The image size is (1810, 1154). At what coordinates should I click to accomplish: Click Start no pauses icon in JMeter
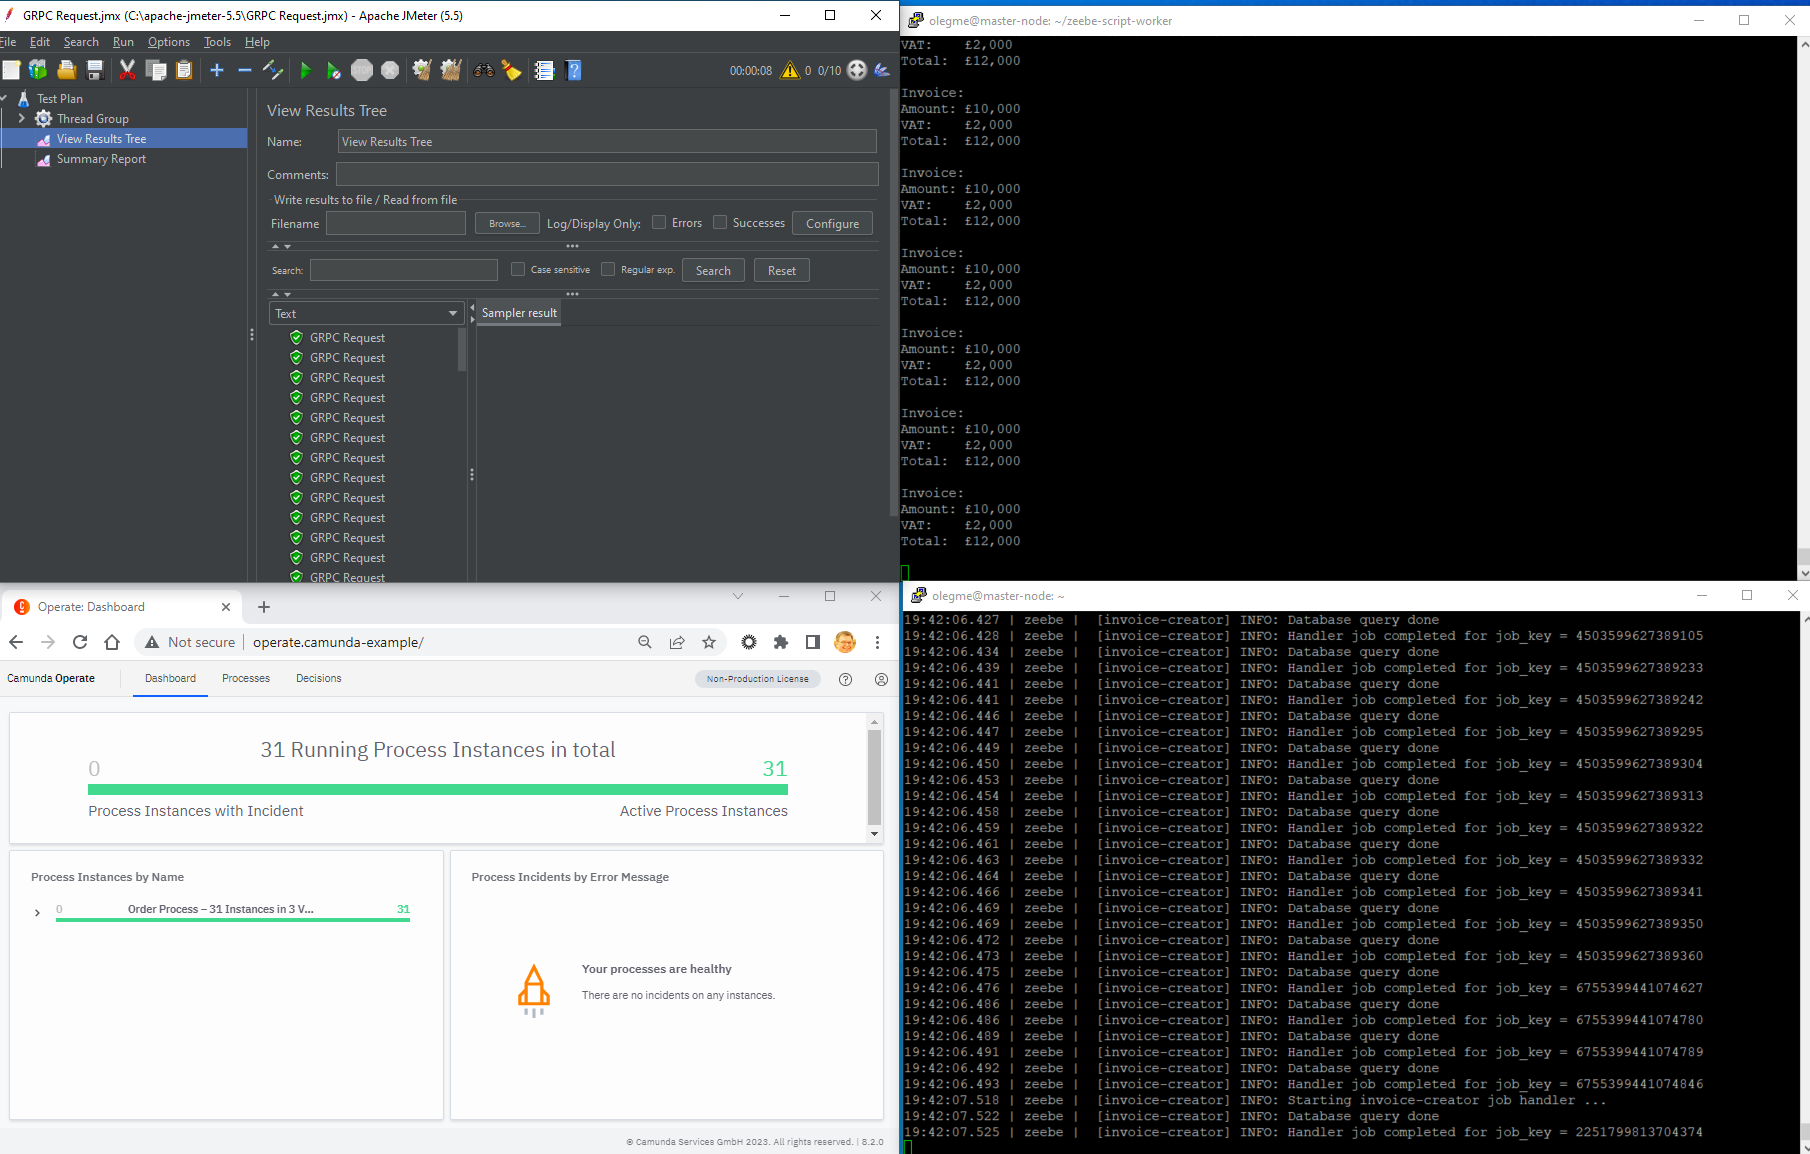(333, 70)
